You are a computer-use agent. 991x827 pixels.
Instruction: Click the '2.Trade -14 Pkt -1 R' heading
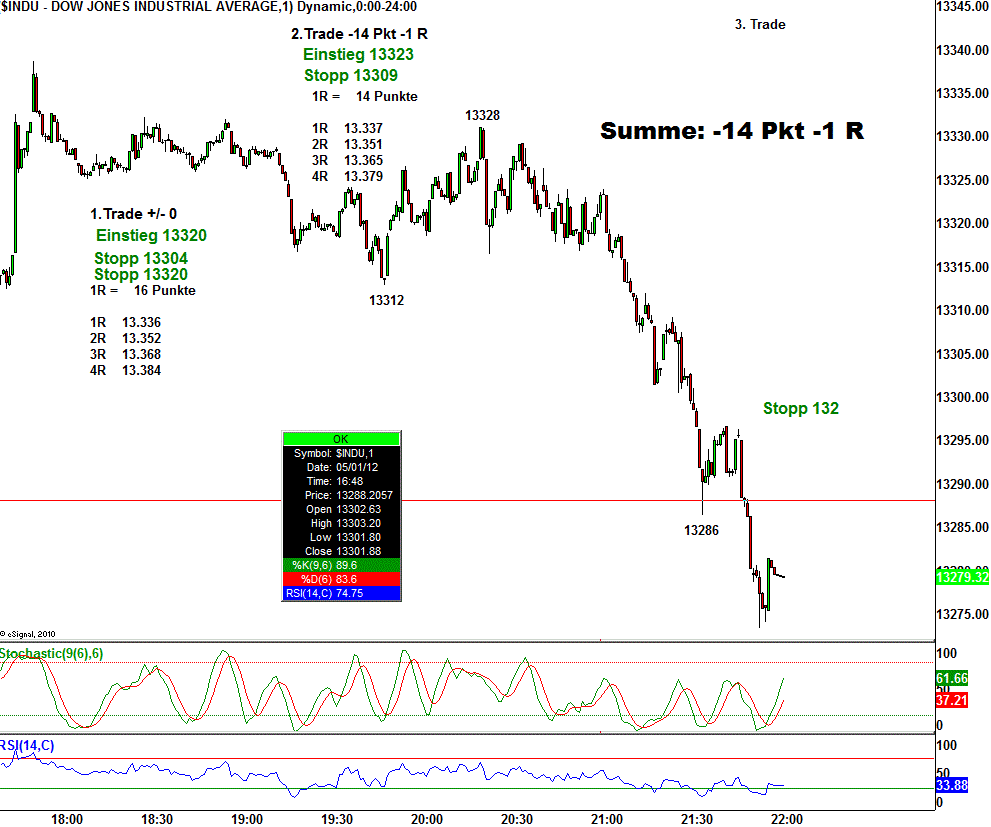(x=359, y=33)
